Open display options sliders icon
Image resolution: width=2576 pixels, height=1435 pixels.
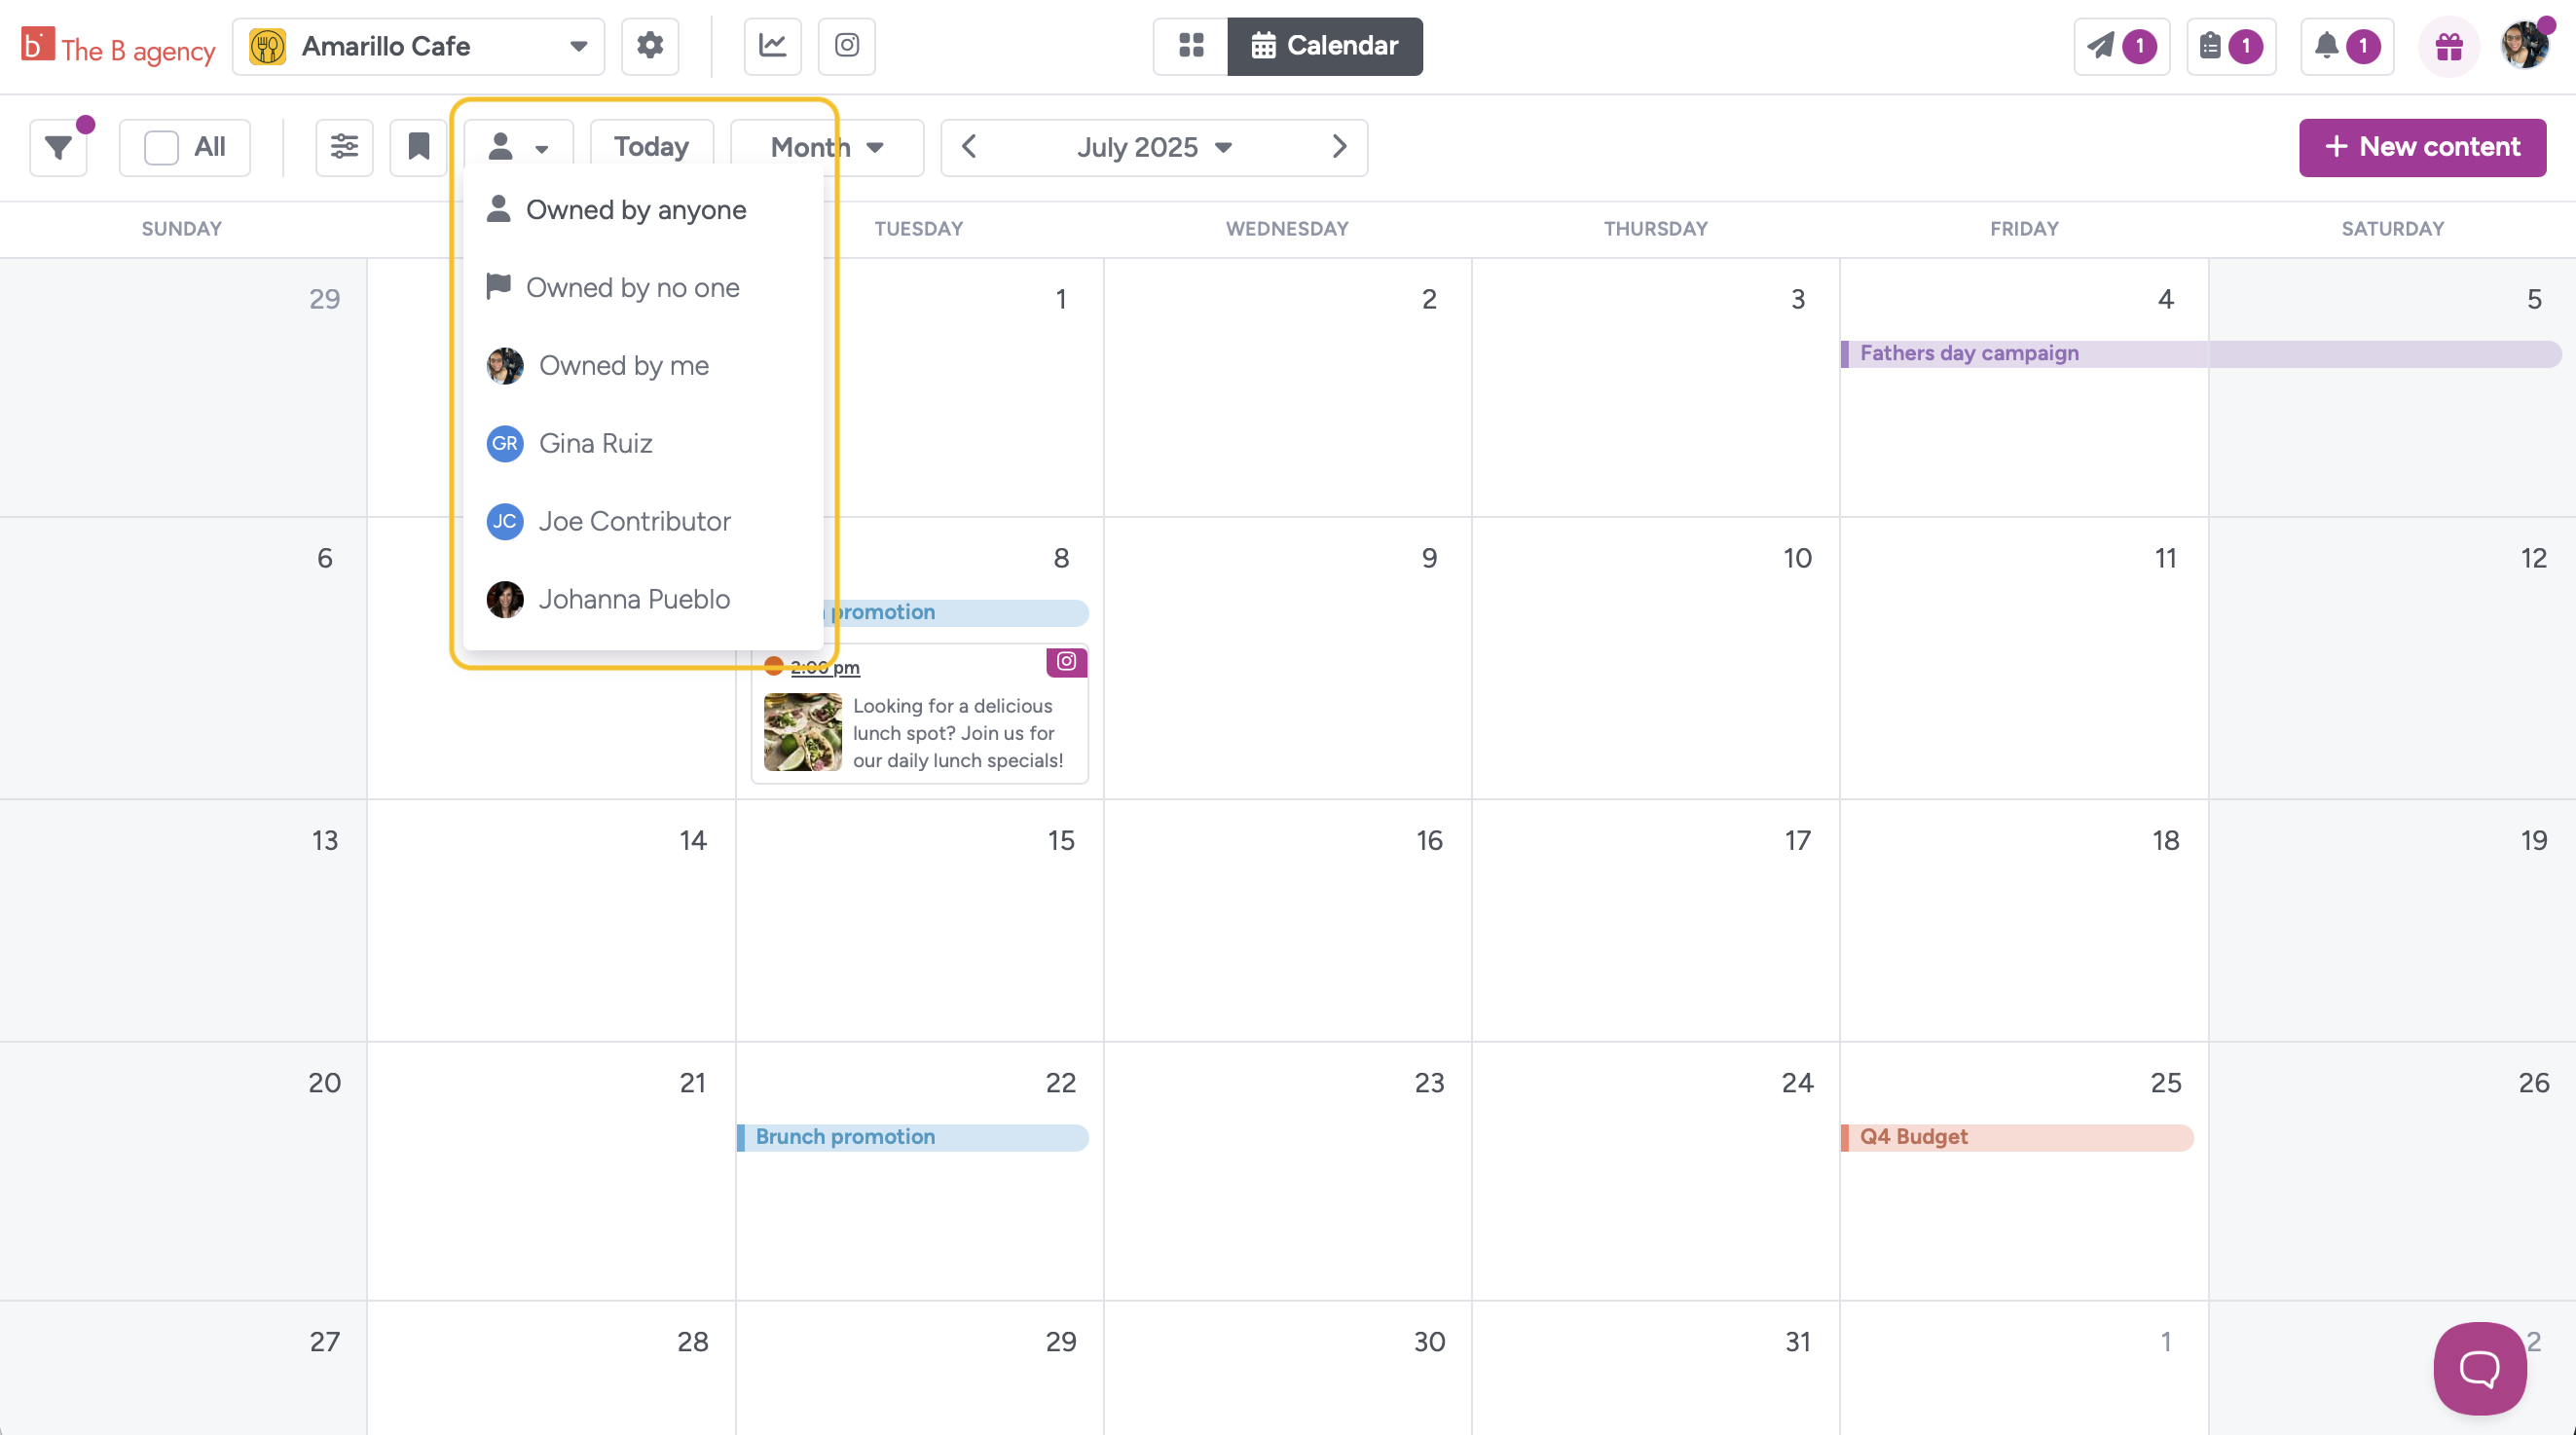point(344,148)
